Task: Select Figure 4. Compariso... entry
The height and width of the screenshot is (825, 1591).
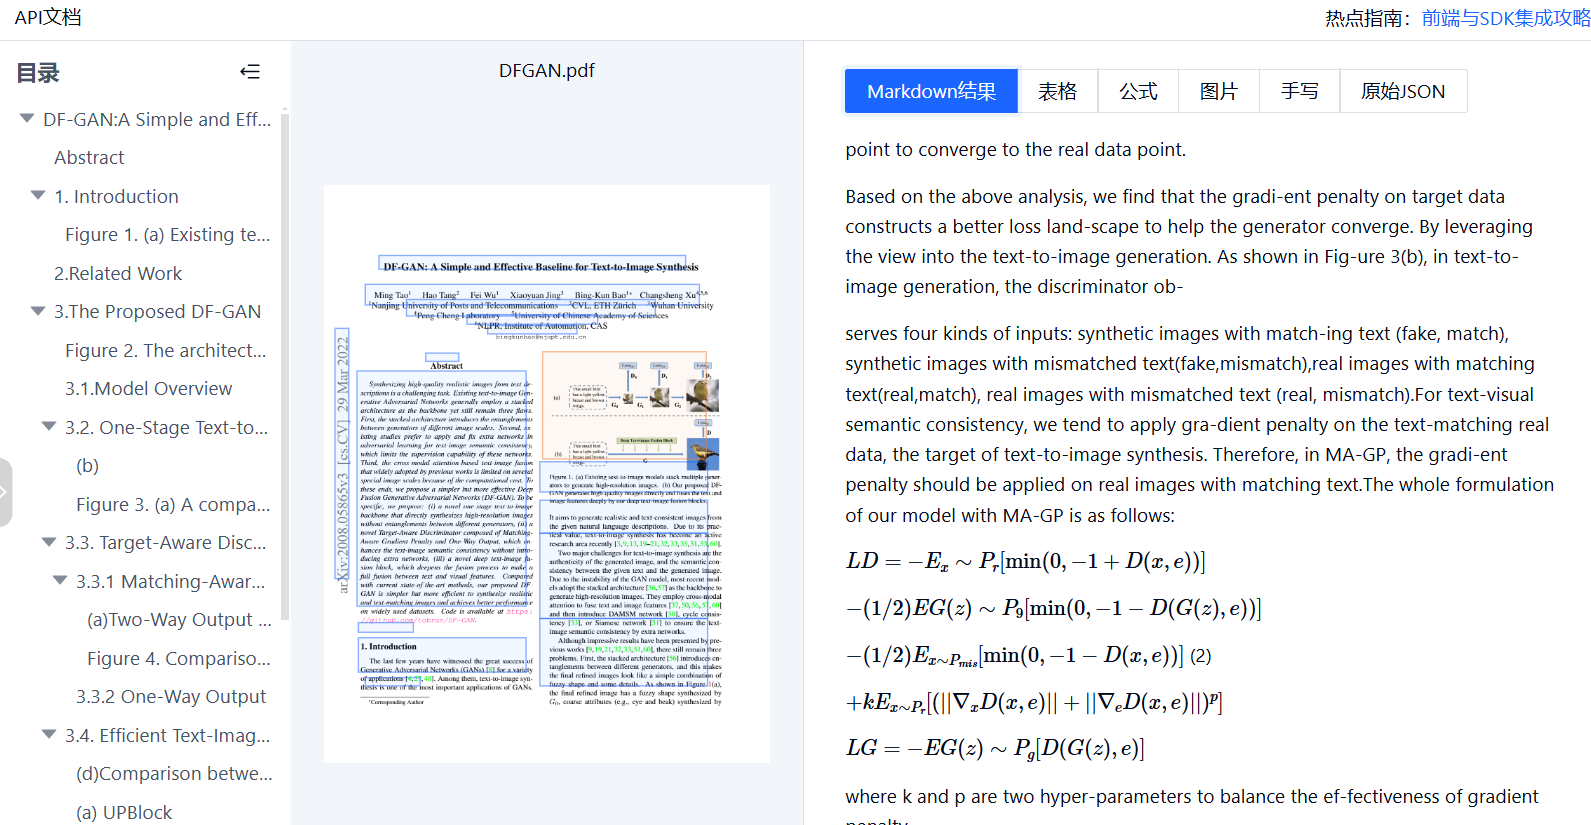Action: coord(179,658)
